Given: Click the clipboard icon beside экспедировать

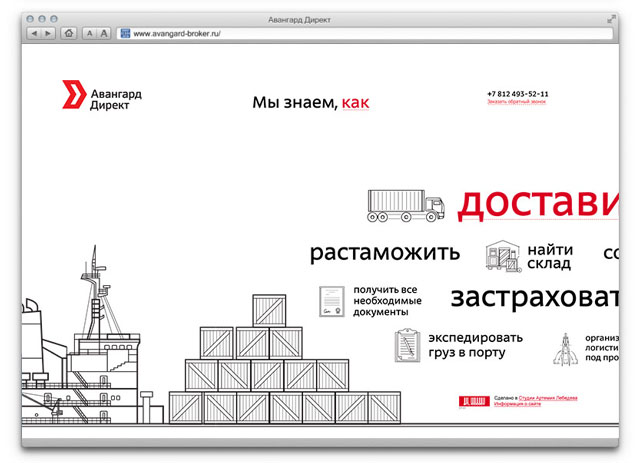Looking at the screenshot, I should tap(405, 346).
